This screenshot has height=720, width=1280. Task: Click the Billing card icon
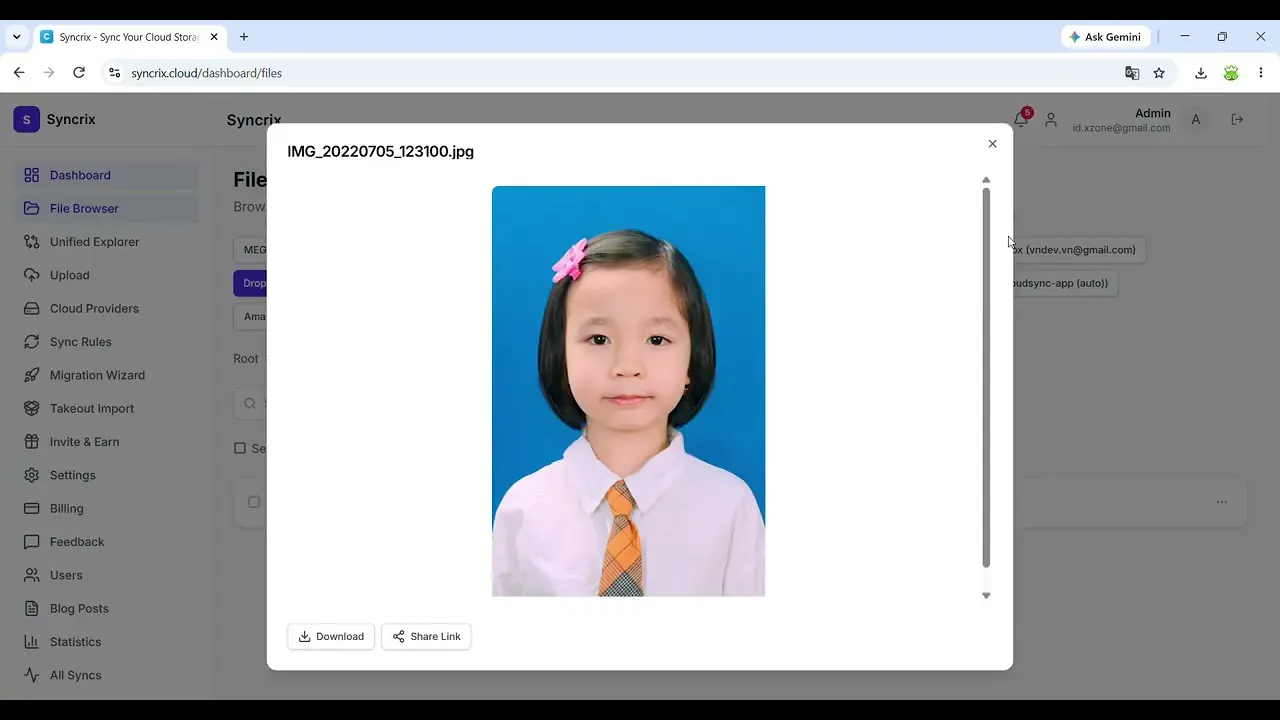point(31,508)
